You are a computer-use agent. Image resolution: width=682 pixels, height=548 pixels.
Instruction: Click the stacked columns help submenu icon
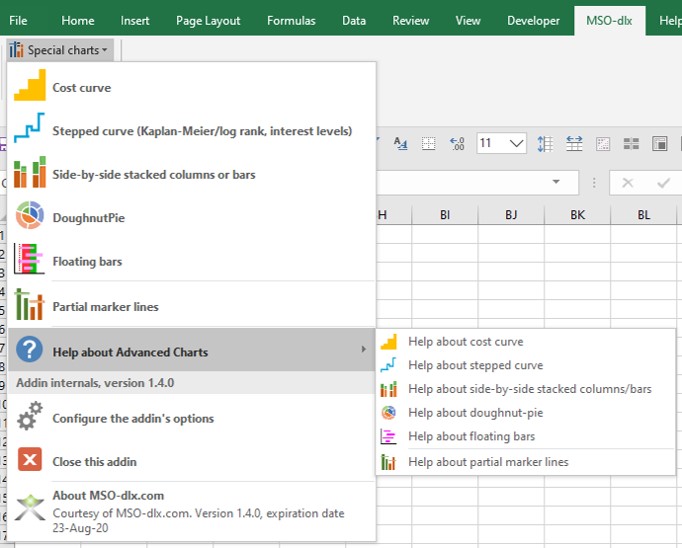(x=388, y=389)
